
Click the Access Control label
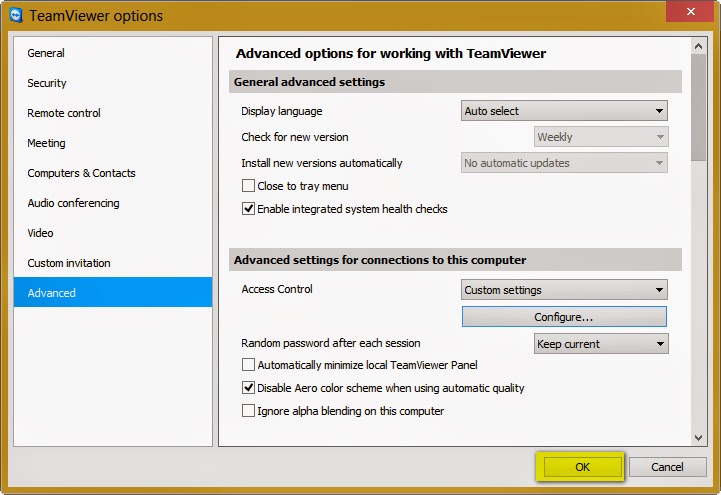tap(277, 289)
